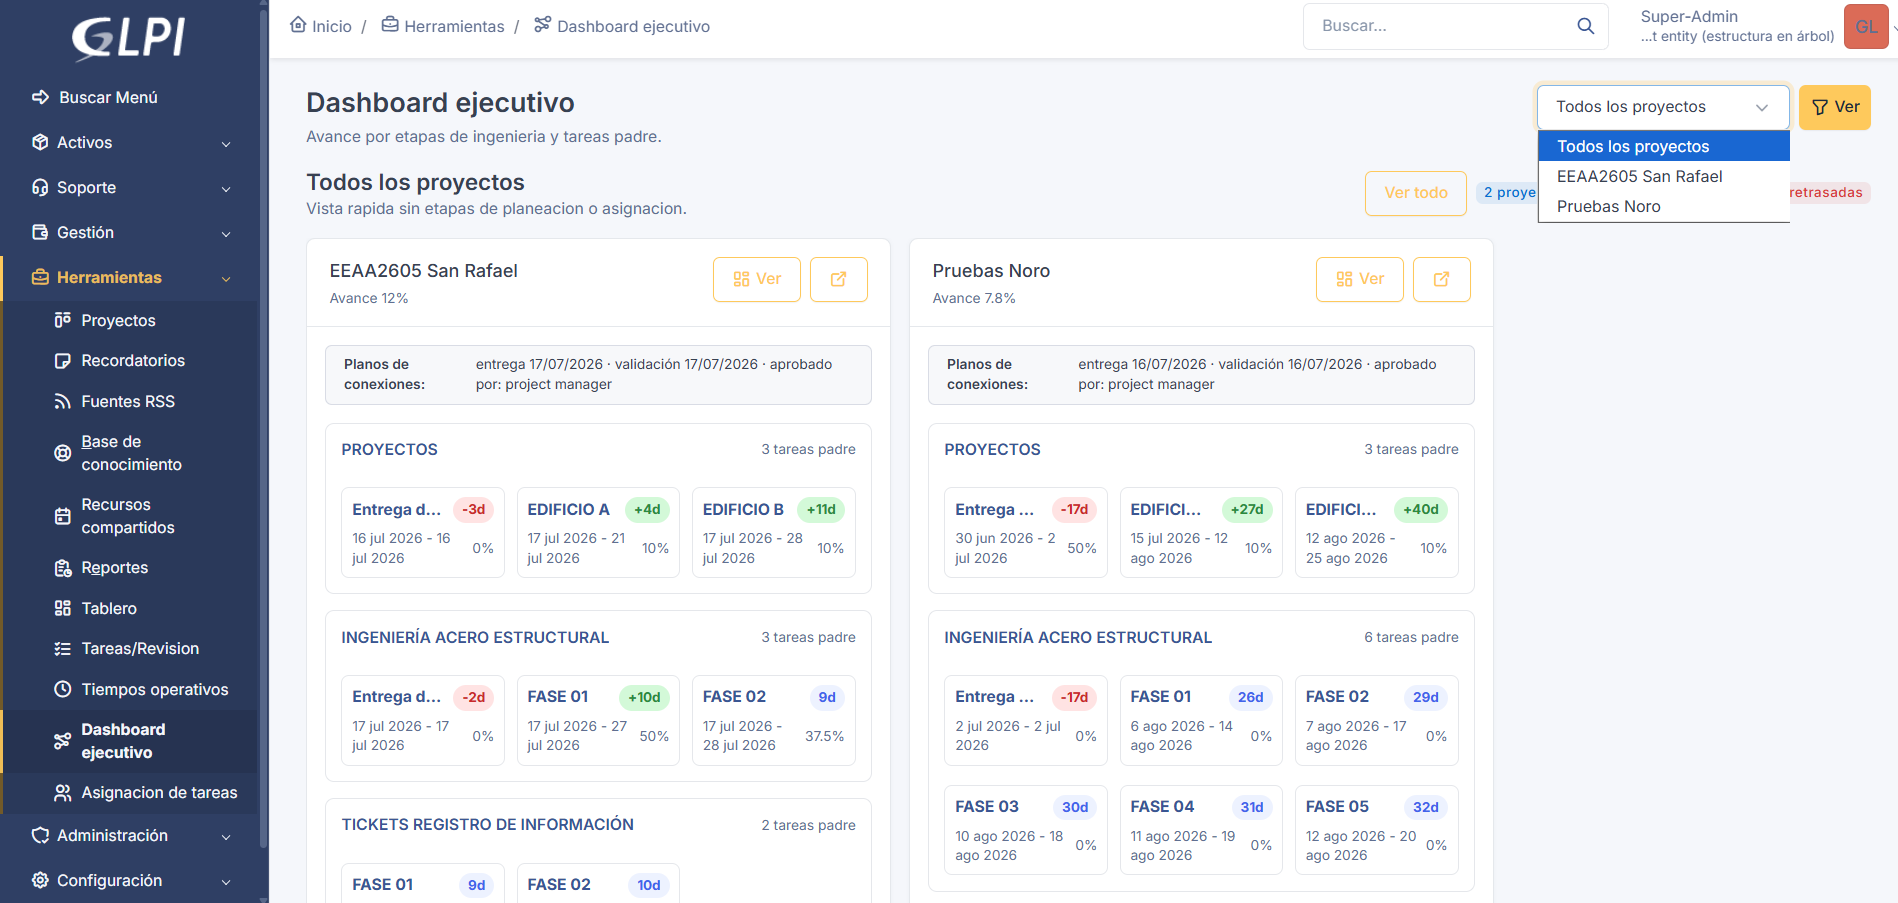The height and width of the screenshot is (903, 1898).
Task: Click the Avance 12% text
Action: 369,298
